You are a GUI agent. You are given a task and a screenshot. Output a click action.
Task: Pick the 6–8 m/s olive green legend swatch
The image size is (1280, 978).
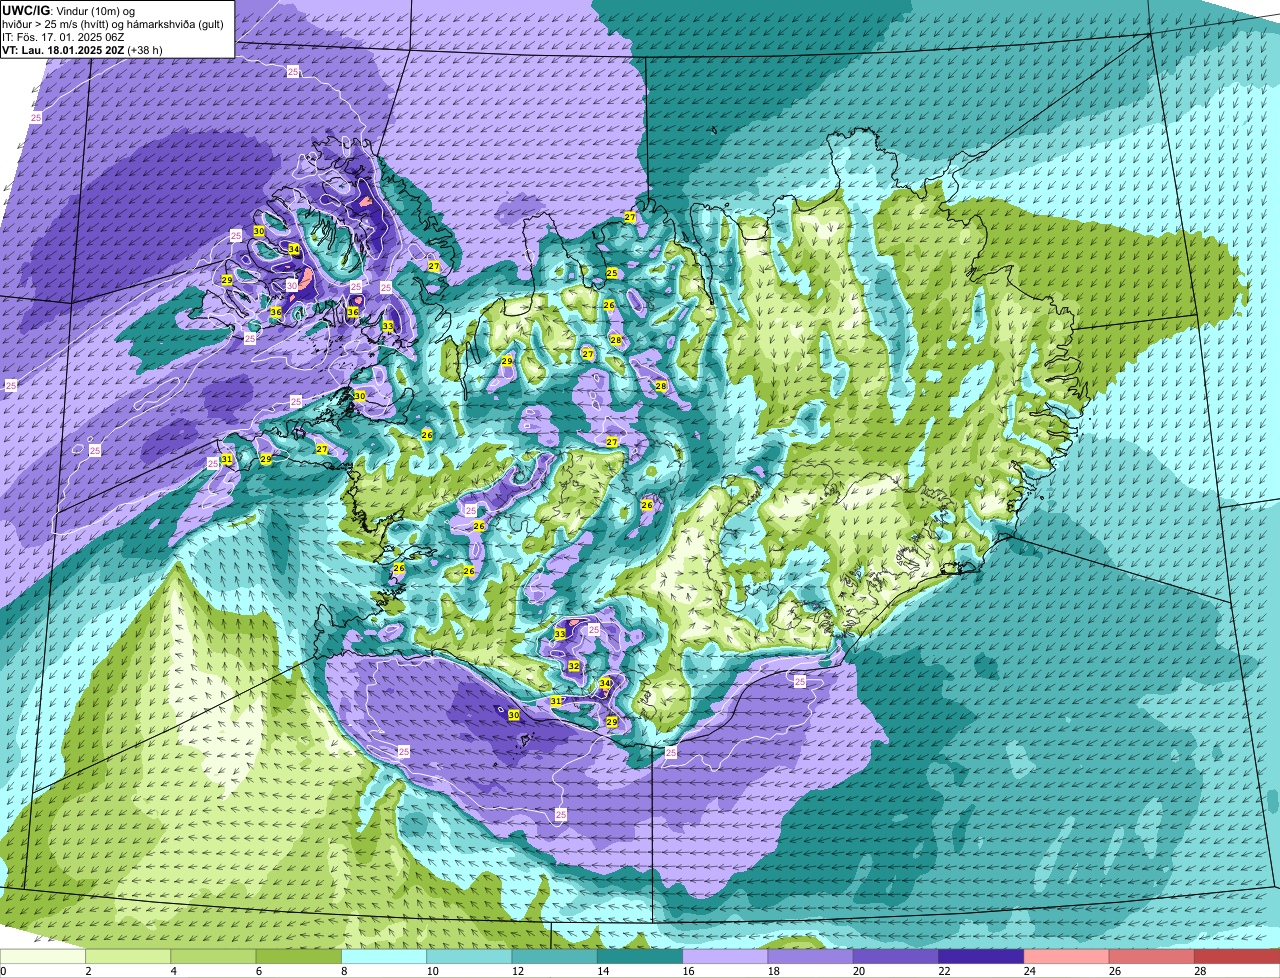click(x=299, y=956)
